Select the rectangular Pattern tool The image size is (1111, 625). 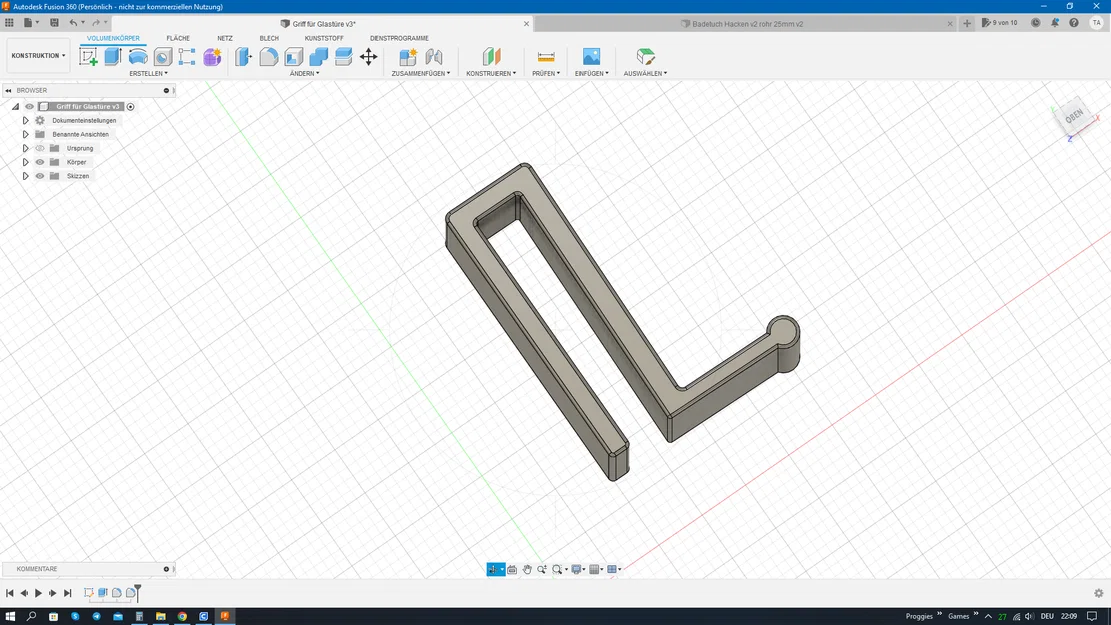[187, 57]
